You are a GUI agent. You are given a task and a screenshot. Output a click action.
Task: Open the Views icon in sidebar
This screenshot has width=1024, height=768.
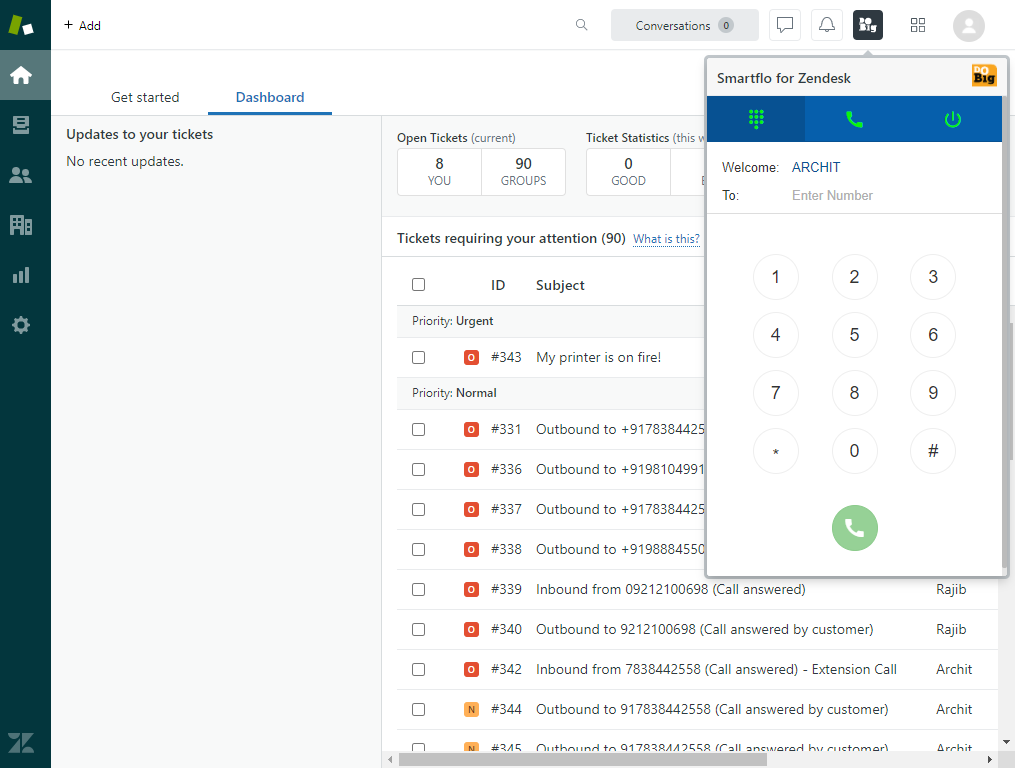[x=21, y=125]
